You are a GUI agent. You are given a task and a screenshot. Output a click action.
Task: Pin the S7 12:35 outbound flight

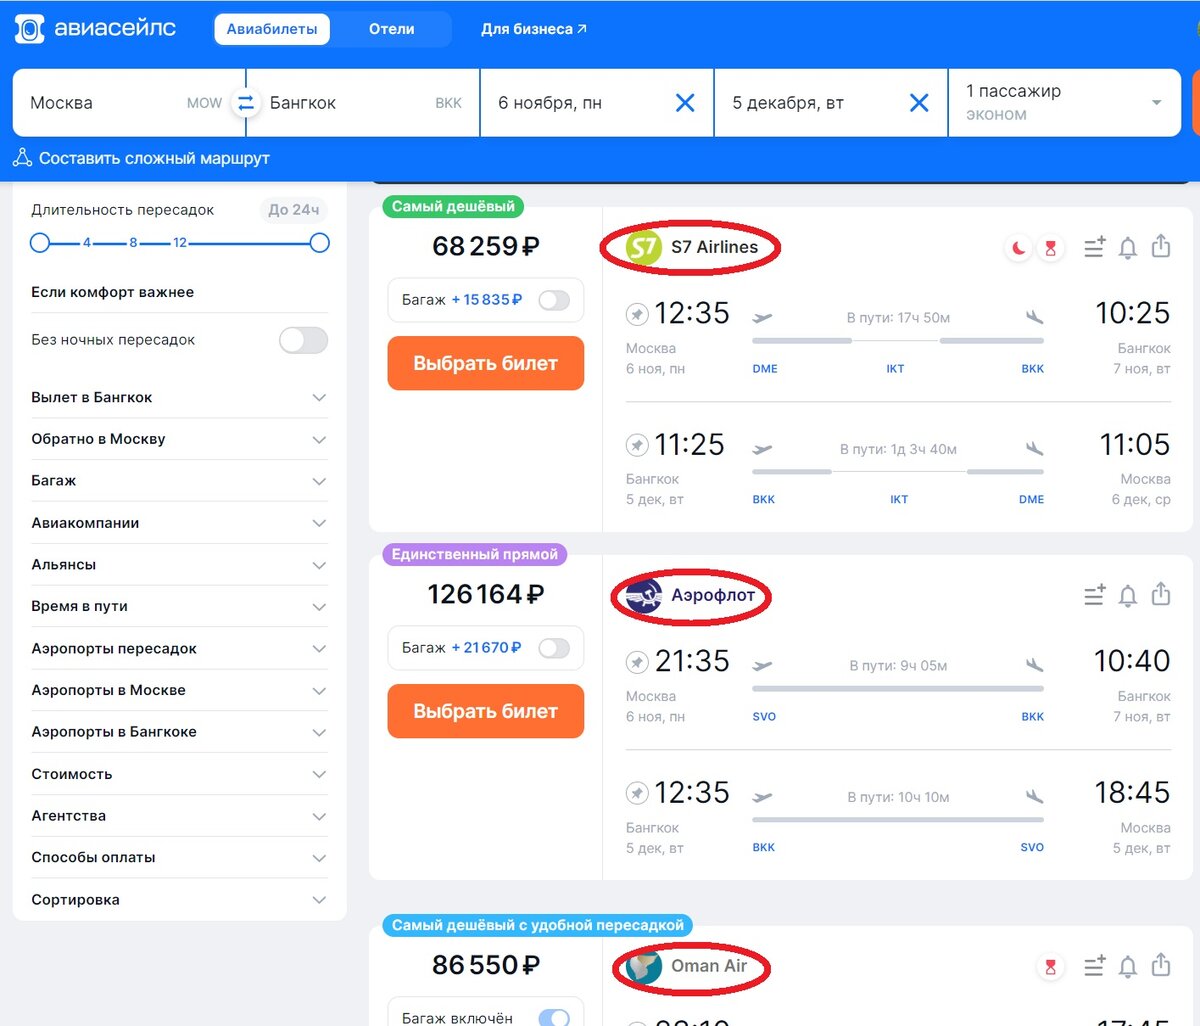click(637, 314)
